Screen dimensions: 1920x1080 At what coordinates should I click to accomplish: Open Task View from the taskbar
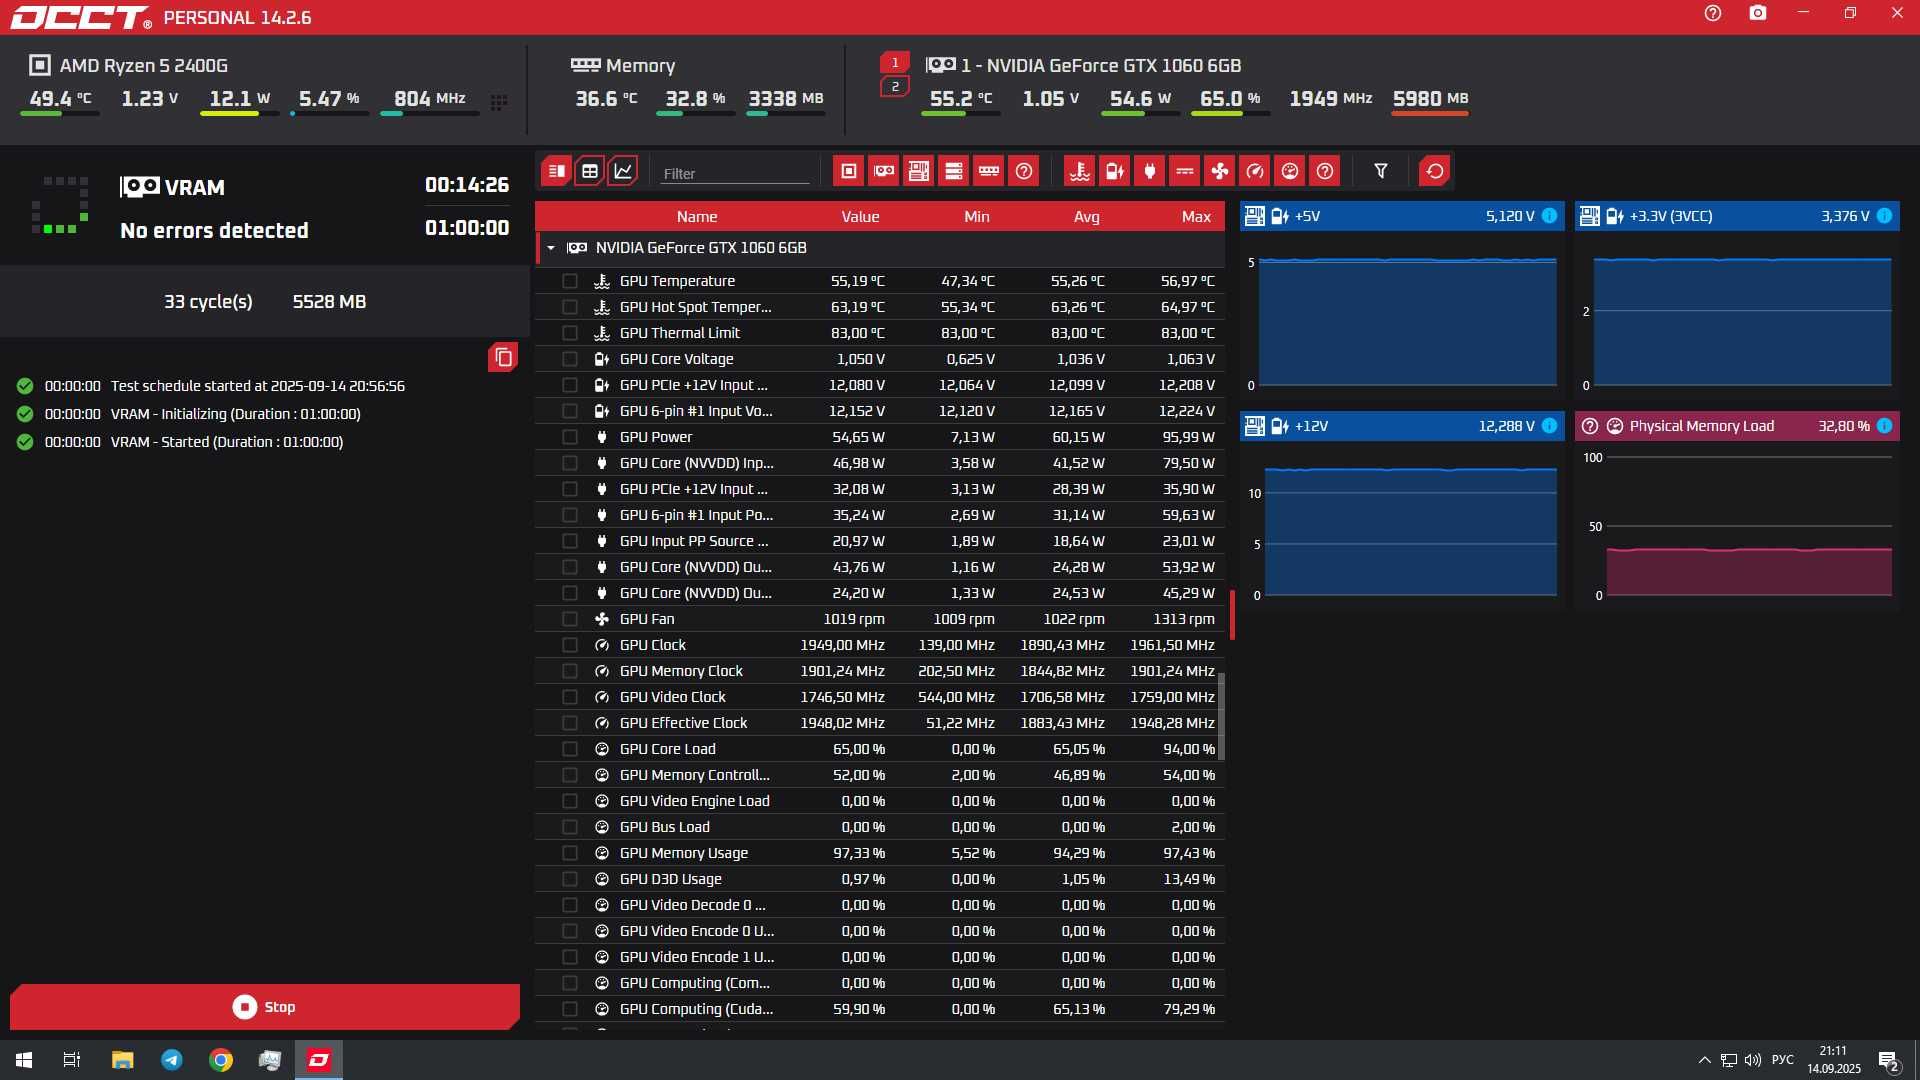(72, 1060)
